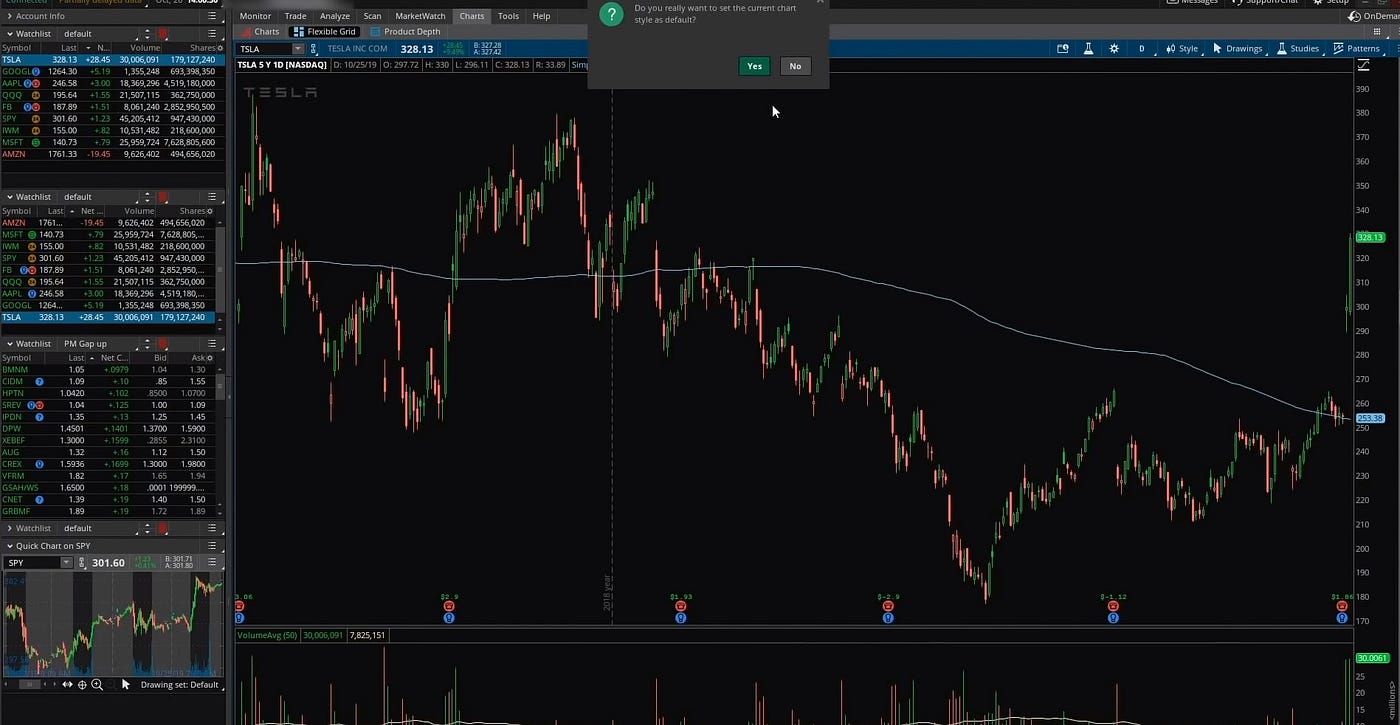The height and width of the screenshot is (725, 1400).
Task: Go to the Scan tab
Action: tap(372, 16)
